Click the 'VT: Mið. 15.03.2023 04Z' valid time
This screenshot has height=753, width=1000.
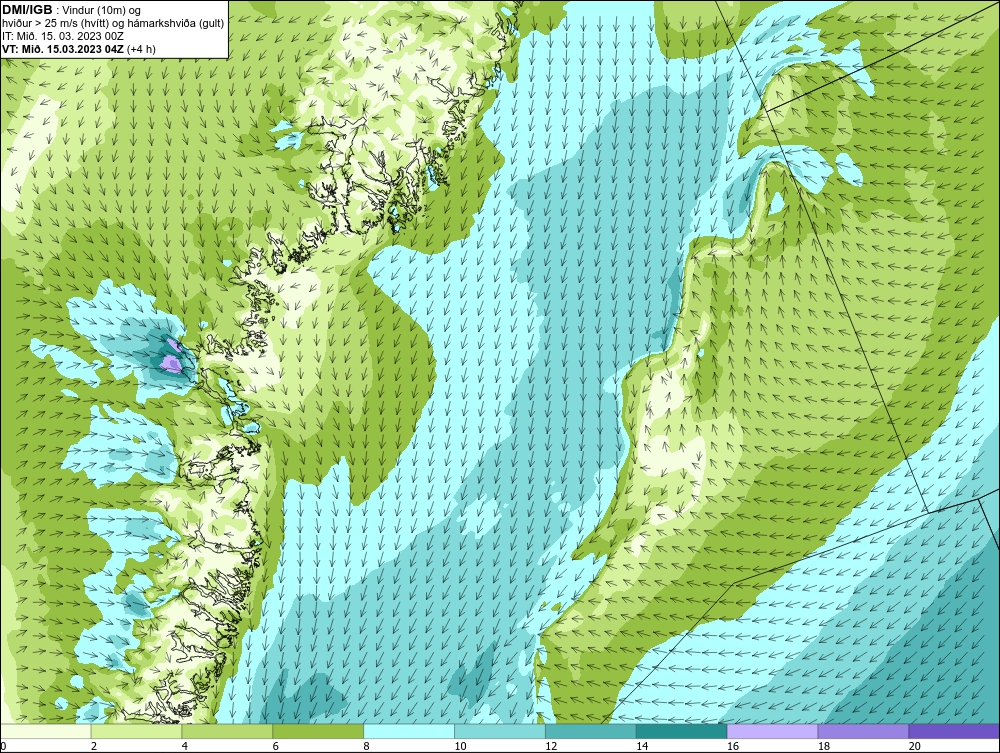click(63, 48)
